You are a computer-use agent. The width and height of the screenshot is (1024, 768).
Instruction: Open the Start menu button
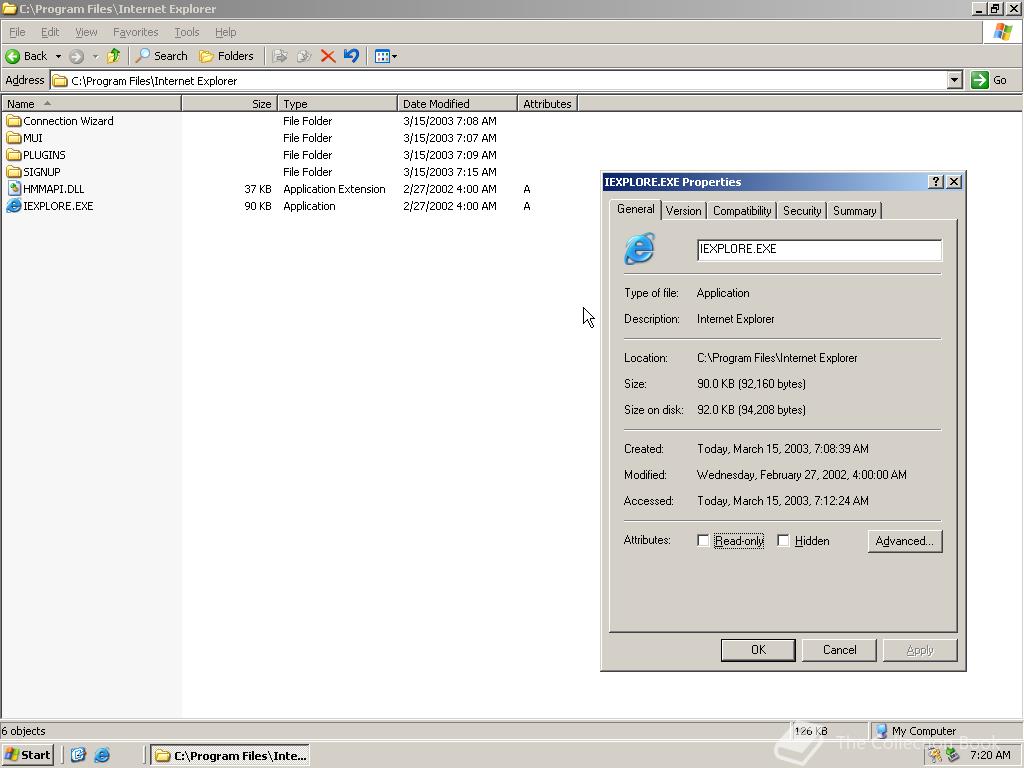click(27, 755)
